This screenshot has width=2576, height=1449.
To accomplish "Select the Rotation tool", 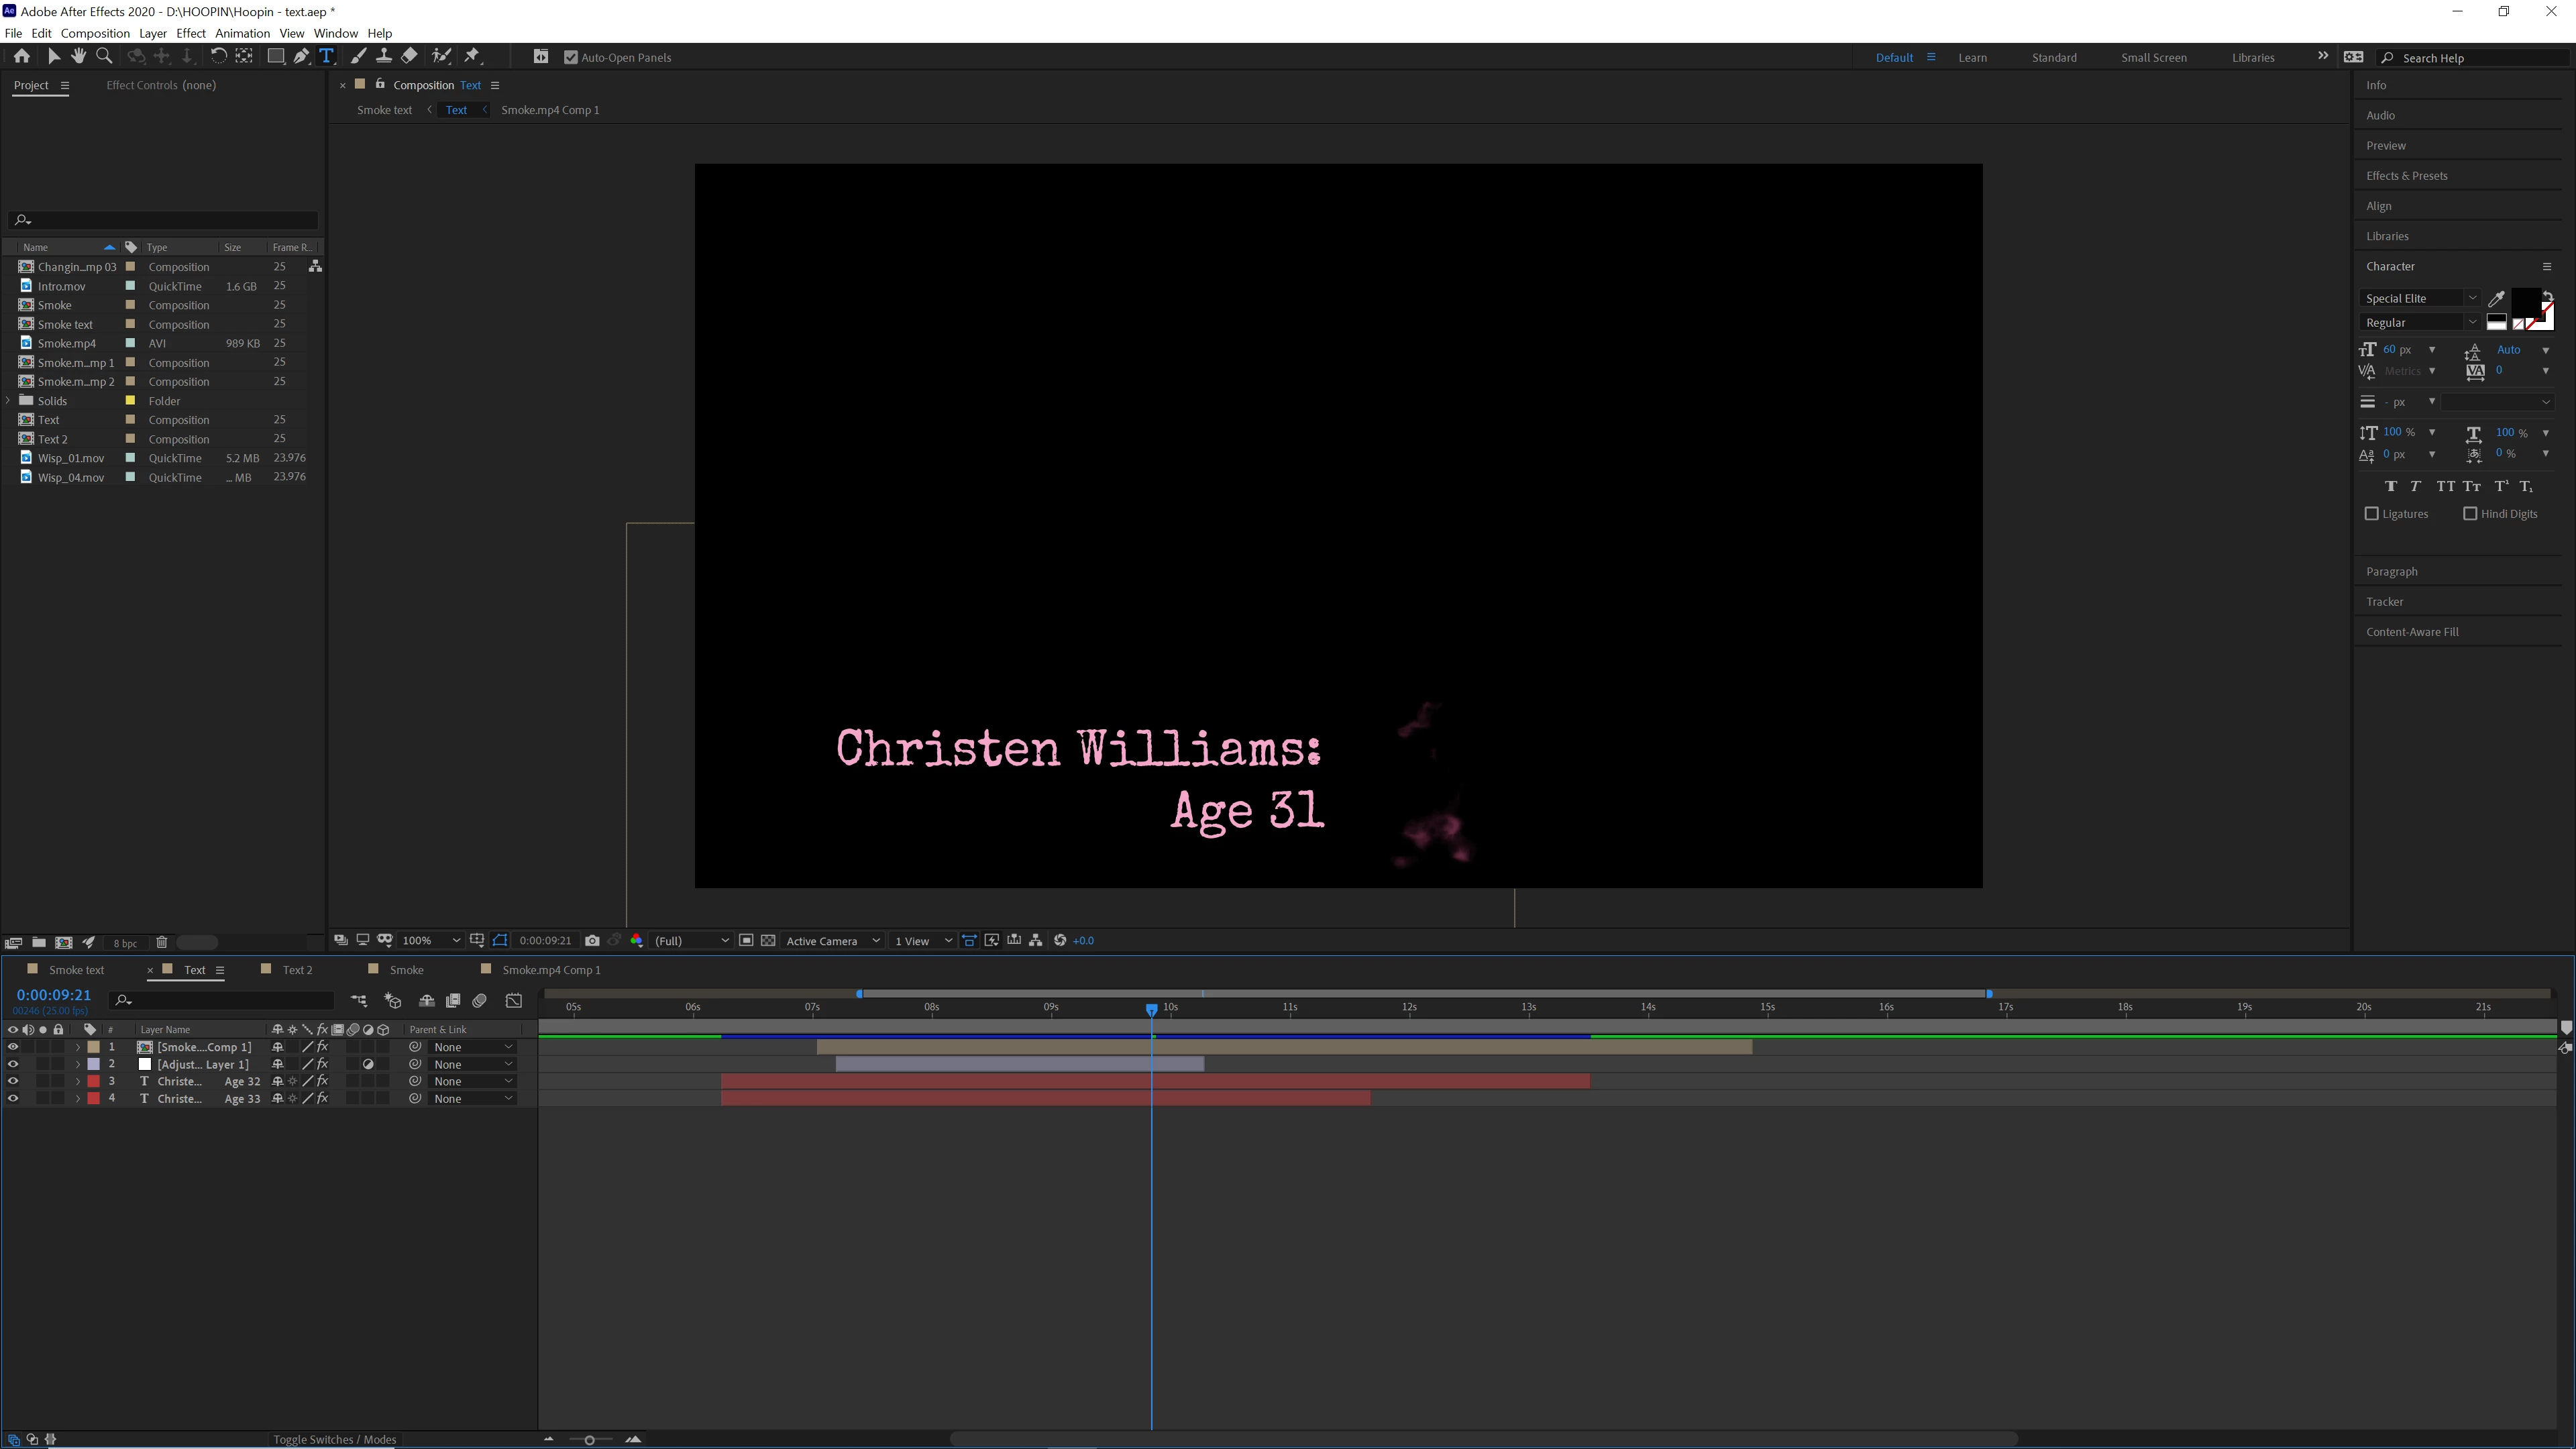I will coord(218,56).
